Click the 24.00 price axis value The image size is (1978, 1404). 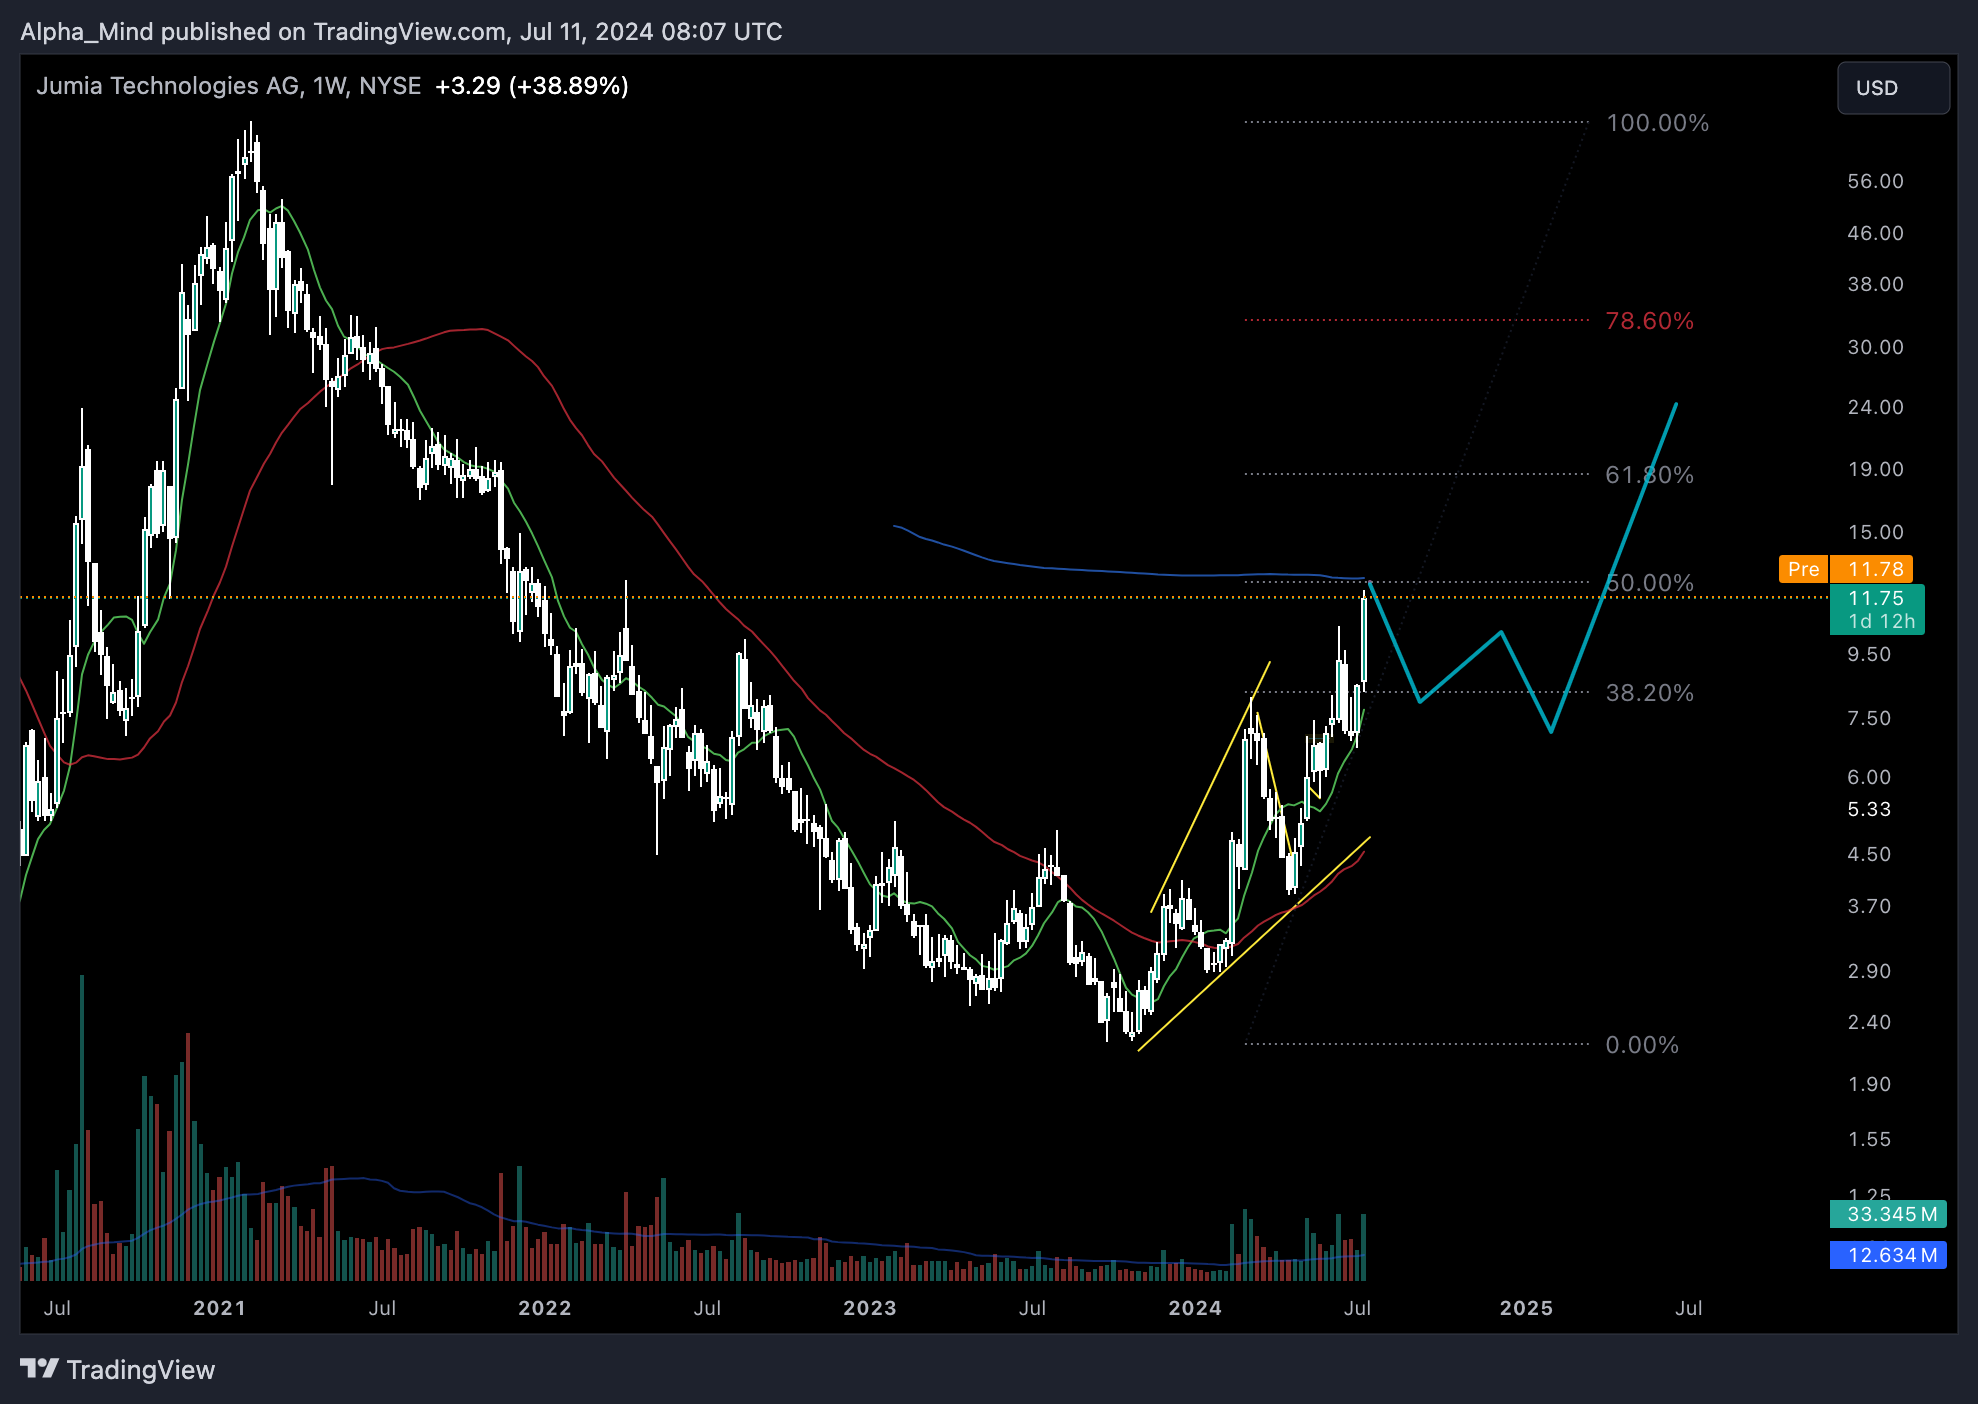[x=1875, y=407]
